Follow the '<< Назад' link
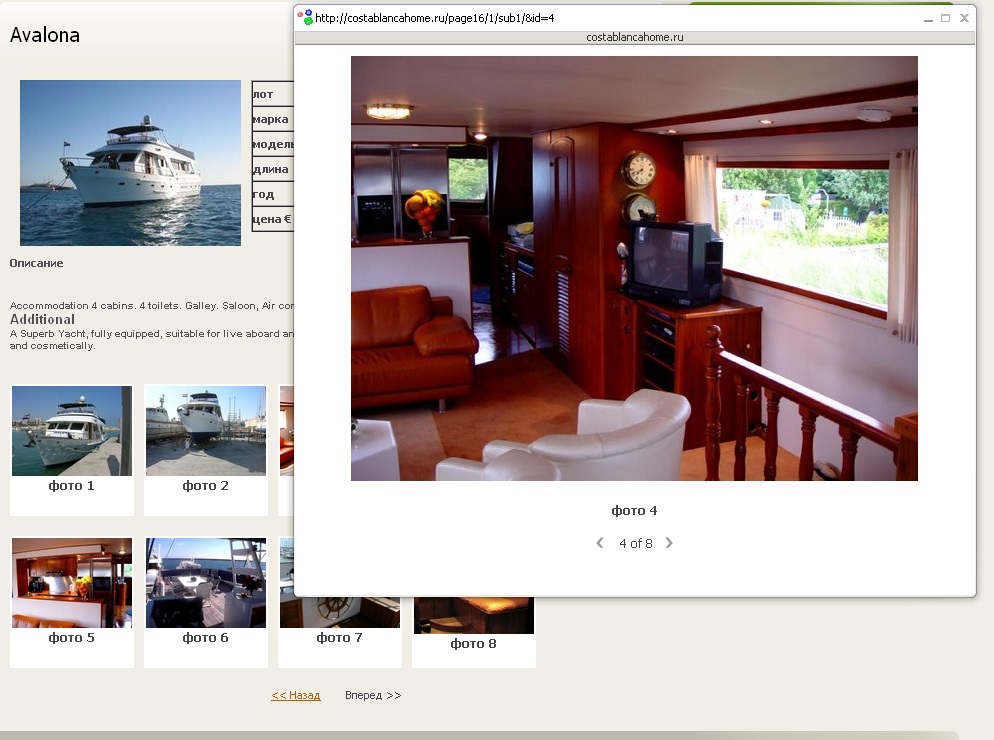 [295, 695]
